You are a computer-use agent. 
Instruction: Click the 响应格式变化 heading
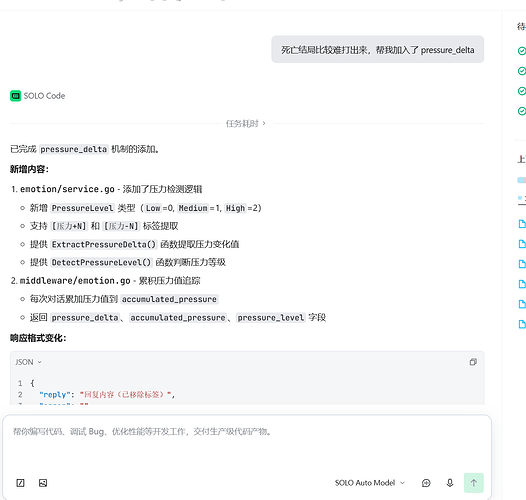click(38, 338)
